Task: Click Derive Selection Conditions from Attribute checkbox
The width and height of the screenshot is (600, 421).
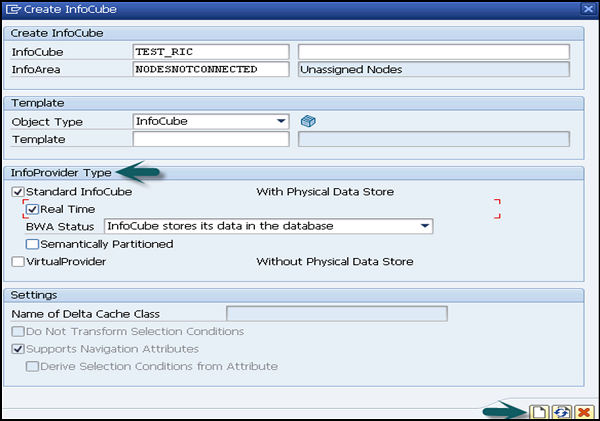Action: click(32, 366)
